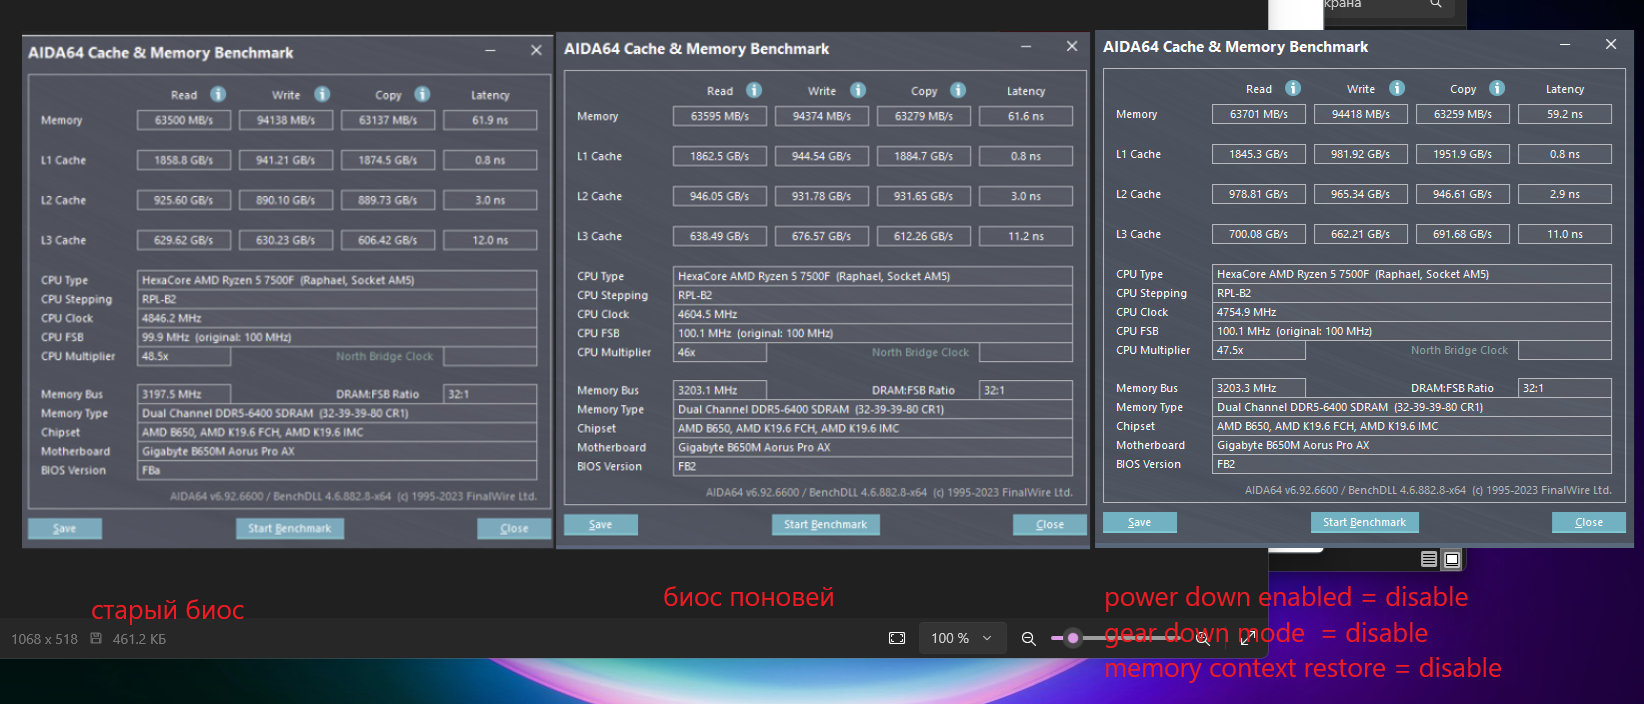The image size is (1644, 721).
Task: Click Save in the right AIDA64 window
Action: click(x=1139, y=522)
